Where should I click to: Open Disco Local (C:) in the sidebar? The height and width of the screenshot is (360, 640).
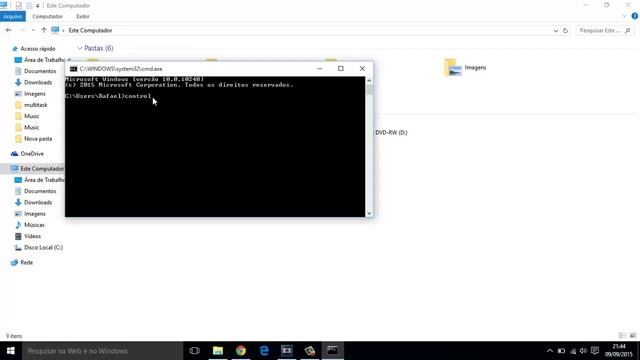[x=43, y=248]
